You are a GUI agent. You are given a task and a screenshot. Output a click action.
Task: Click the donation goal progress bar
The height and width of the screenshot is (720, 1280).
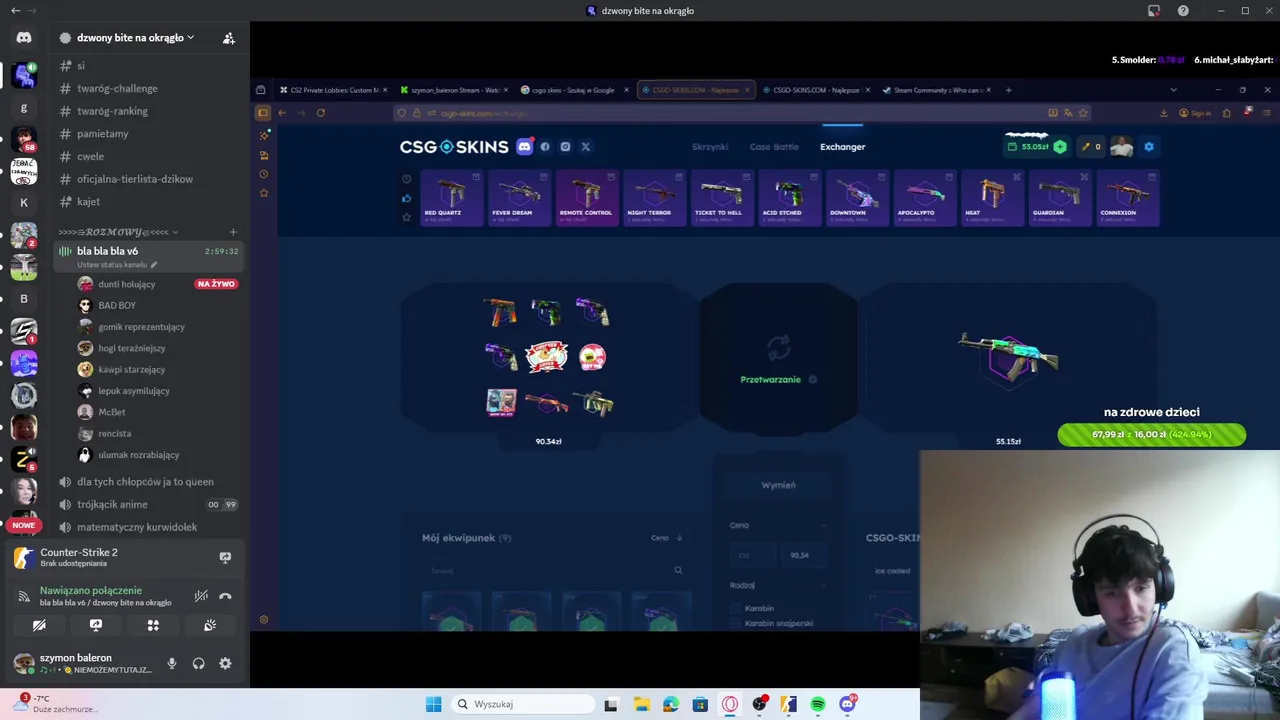[1152, 434]
